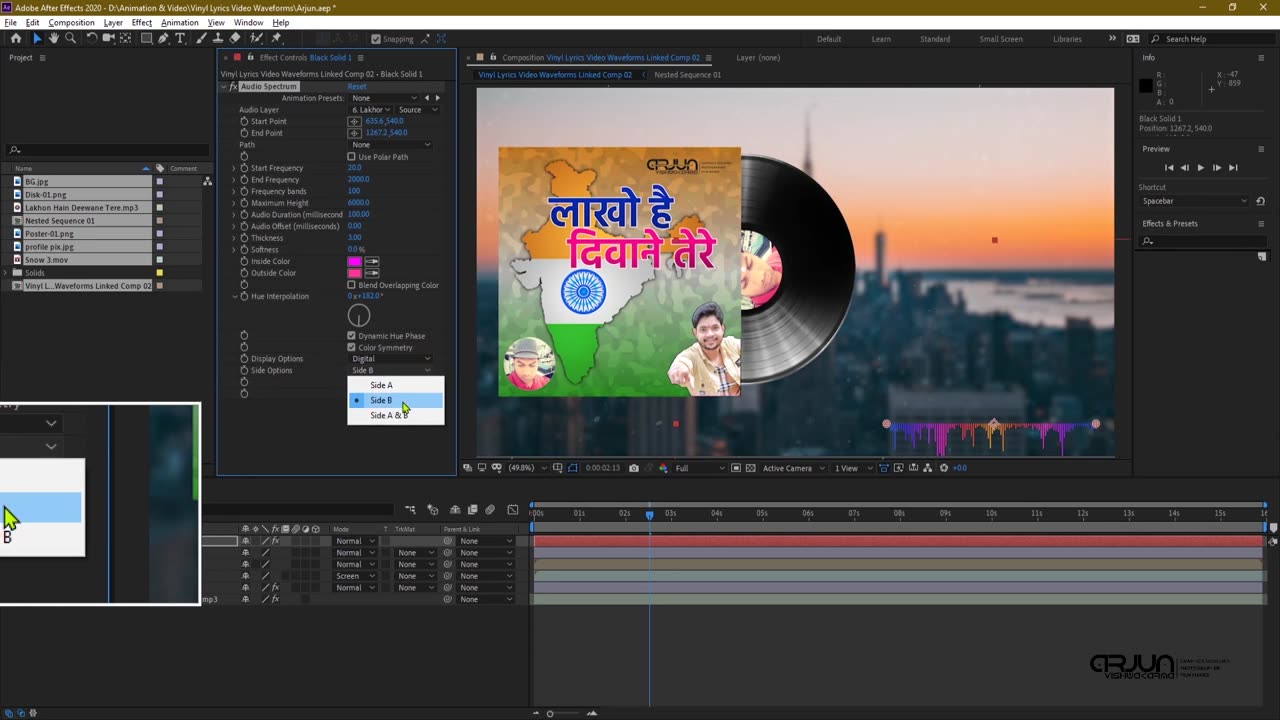Image resolution: width=1280 pixels, height=720 pixels.
Task: Choose Side A & B from the list
Action: pos(396,415)
